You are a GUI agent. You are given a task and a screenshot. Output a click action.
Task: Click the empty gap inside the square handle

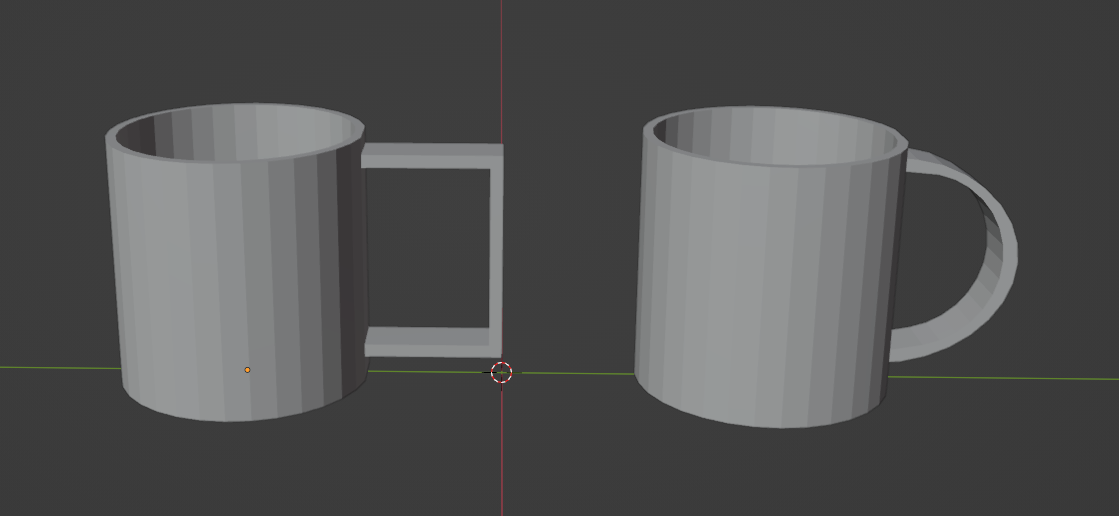coord(428,248)
